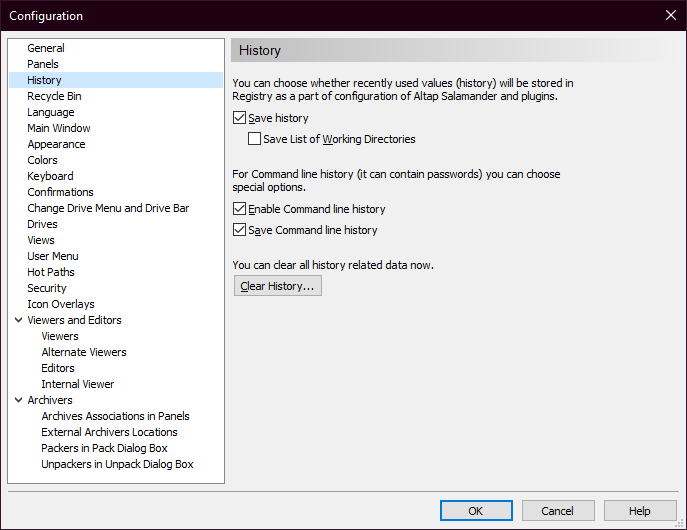The width and height of the screenshot is (687, 530).
Task: Go to the Colors configuration page
Action: coord(42,160)
